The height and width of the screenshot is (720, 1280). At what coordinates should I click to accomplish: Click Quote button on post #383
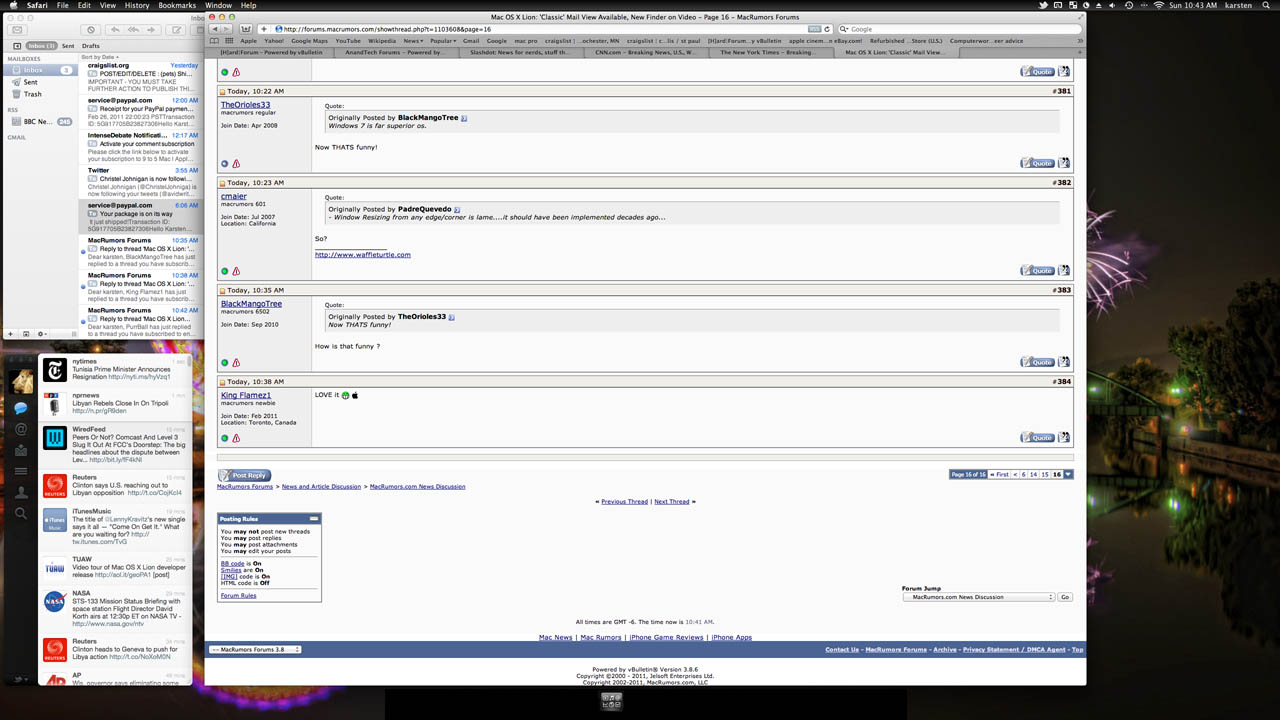click(x=1037, y=362)
